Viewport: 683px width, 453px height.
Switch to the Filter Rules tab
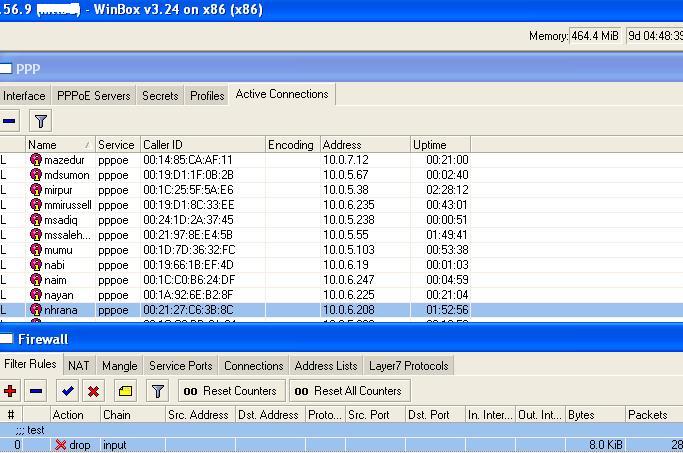click(30, 364)
